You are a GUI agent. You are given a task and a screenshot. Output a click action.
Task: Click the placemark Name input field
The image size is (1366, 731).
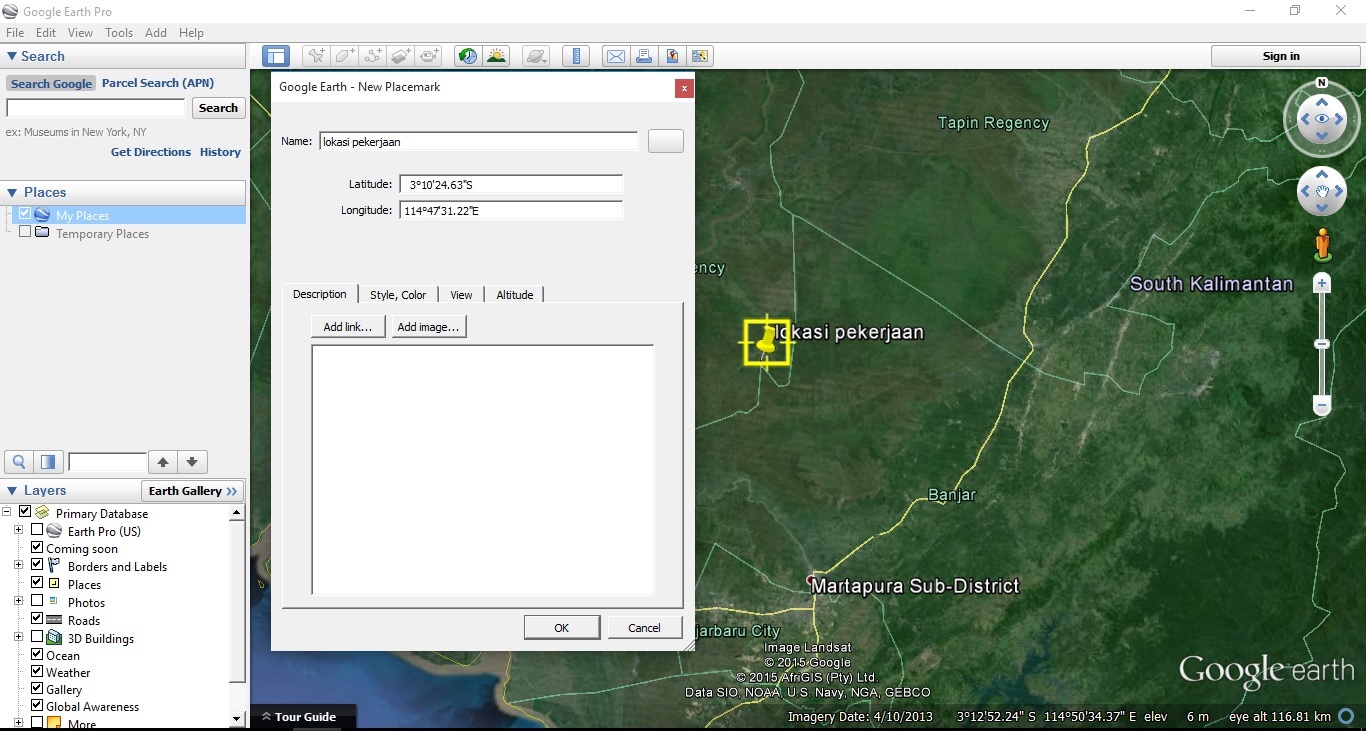(478, 142)
